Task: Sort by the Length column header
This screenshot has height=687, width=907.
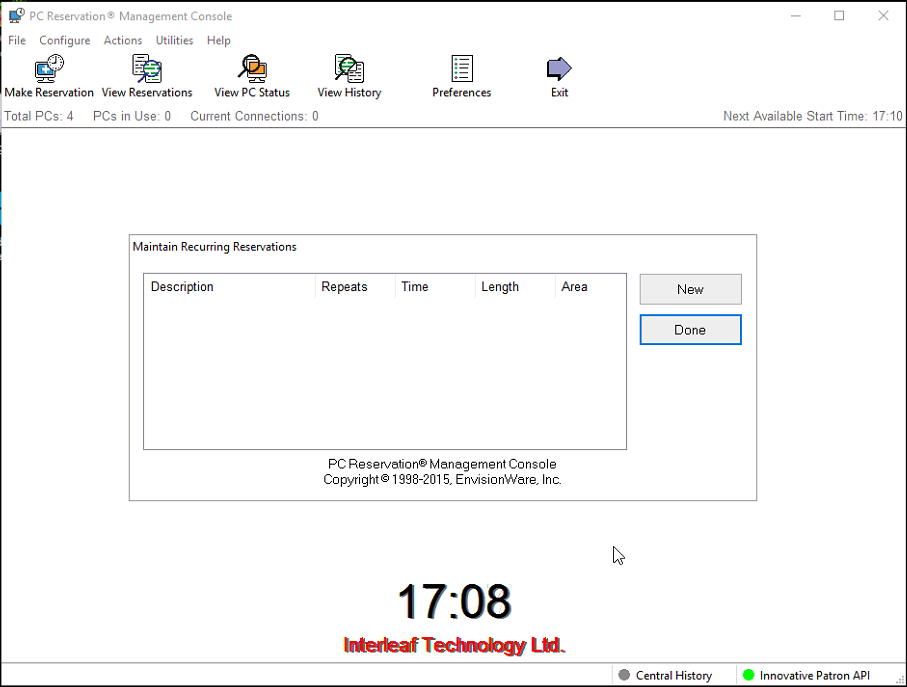Action: pos(515,287)
